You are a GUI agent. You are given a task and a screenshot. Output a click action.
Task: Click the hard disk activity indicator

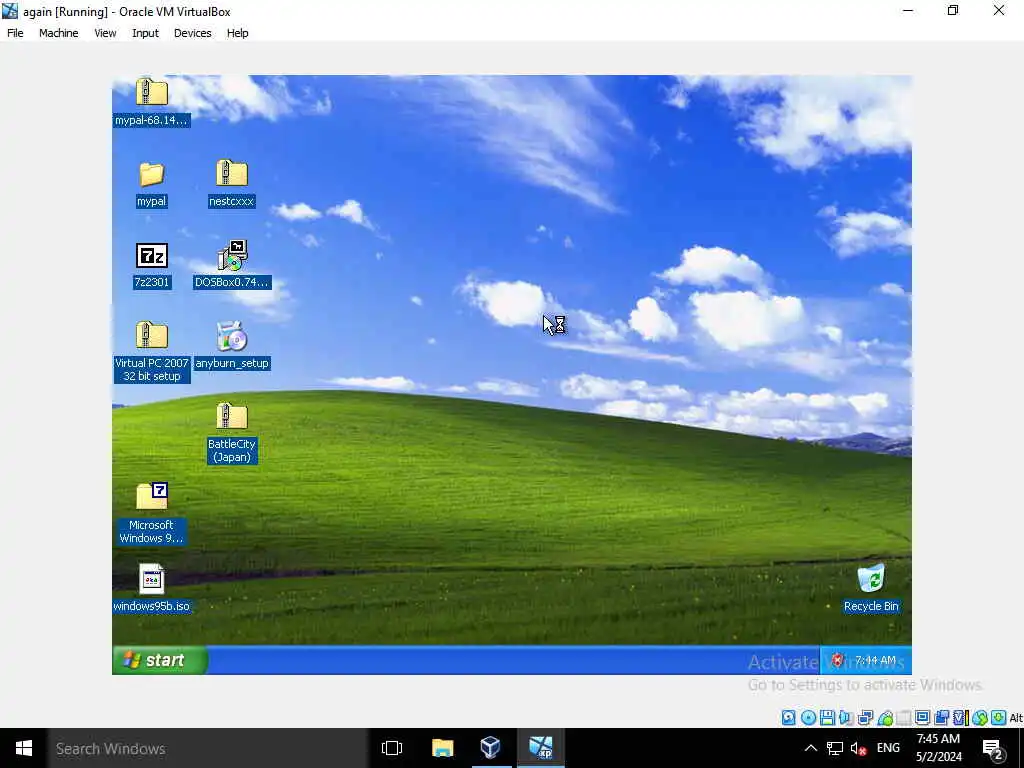click(789, 718)
